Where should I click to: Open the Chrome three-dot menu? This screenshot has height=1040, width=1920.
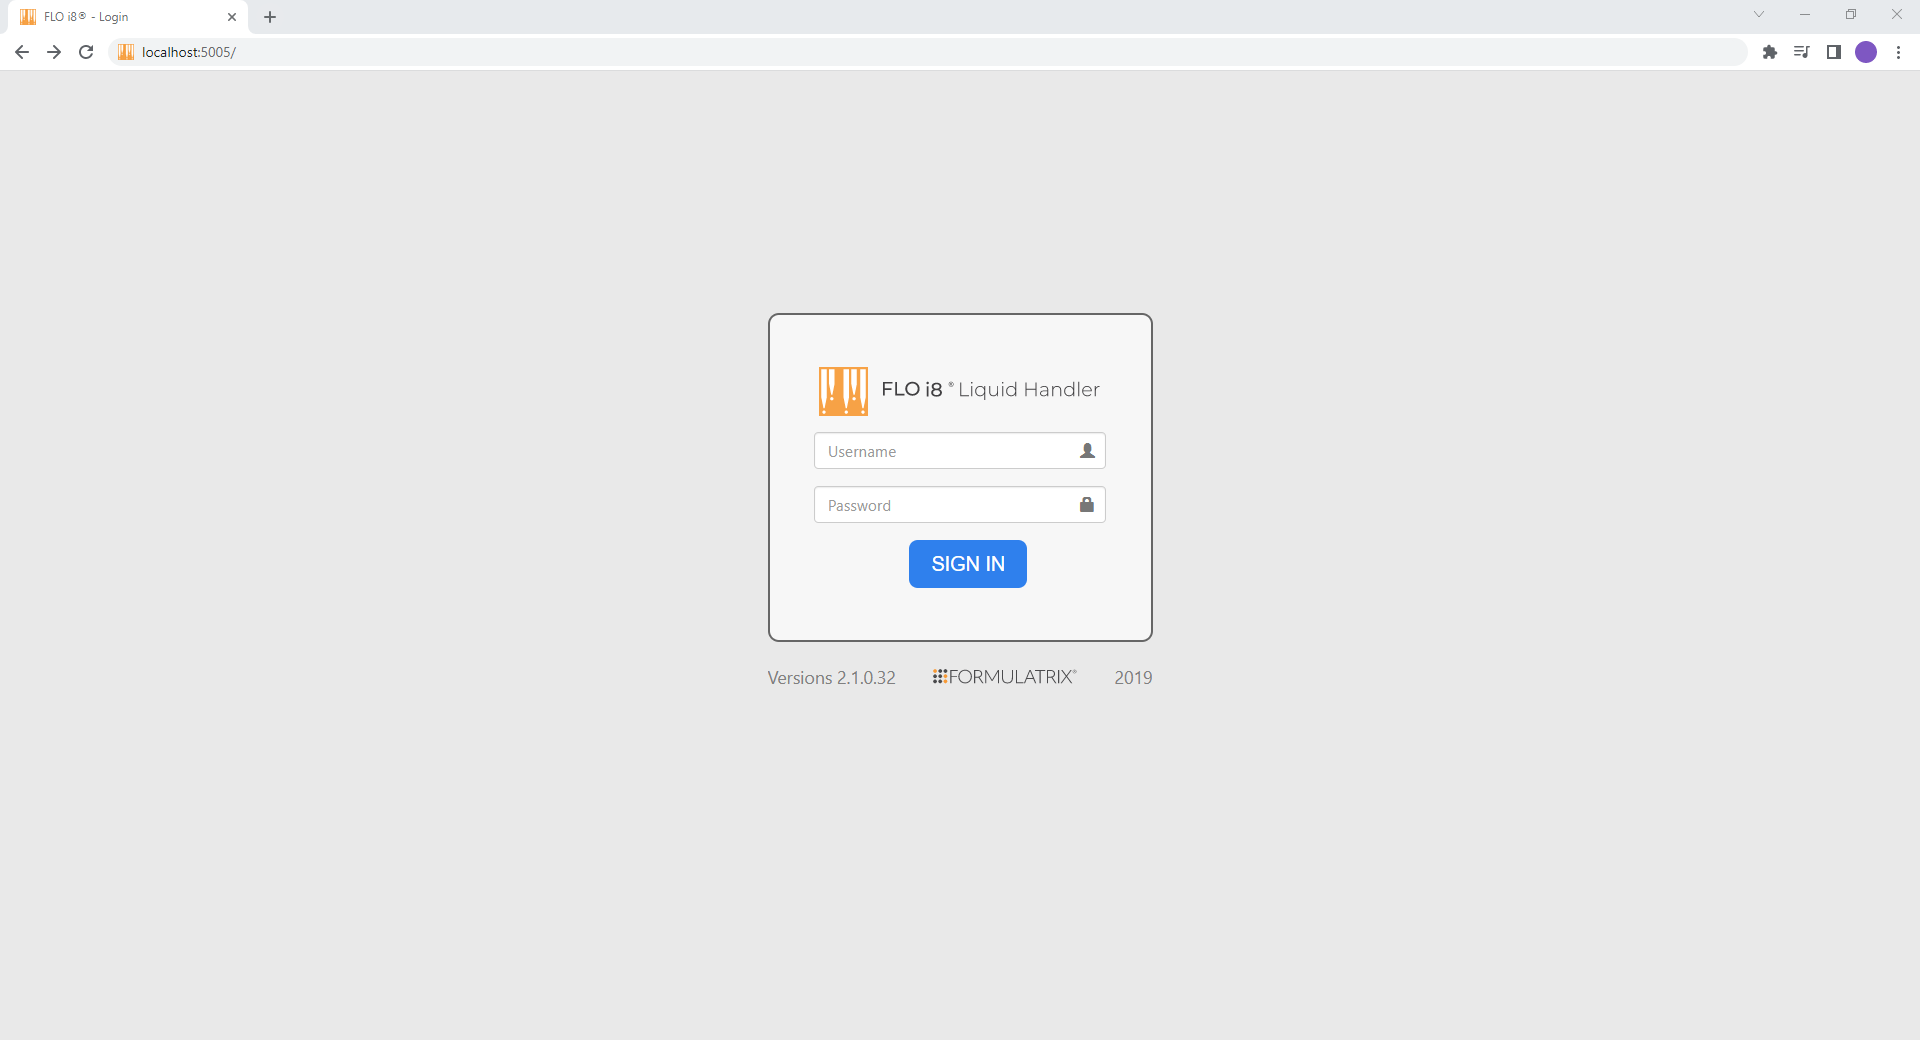pos(1898,52)
